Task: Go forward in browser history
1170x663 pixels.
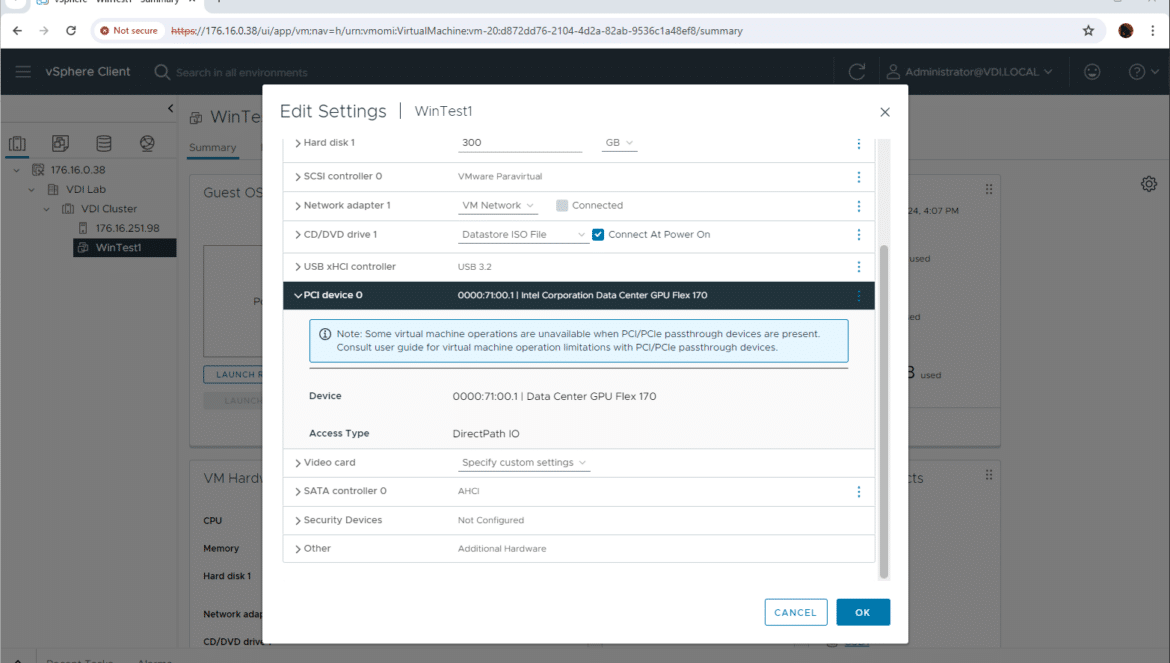Action: (x=44, y=31)
